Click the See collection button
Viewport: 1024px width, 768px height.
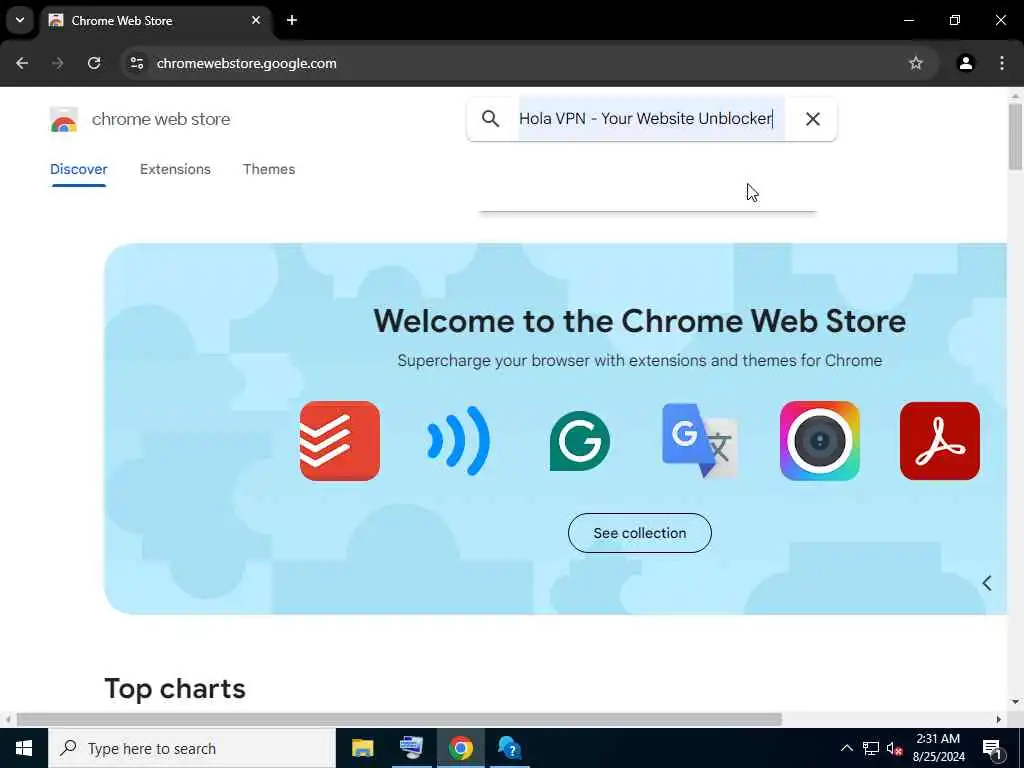point(639,533)
